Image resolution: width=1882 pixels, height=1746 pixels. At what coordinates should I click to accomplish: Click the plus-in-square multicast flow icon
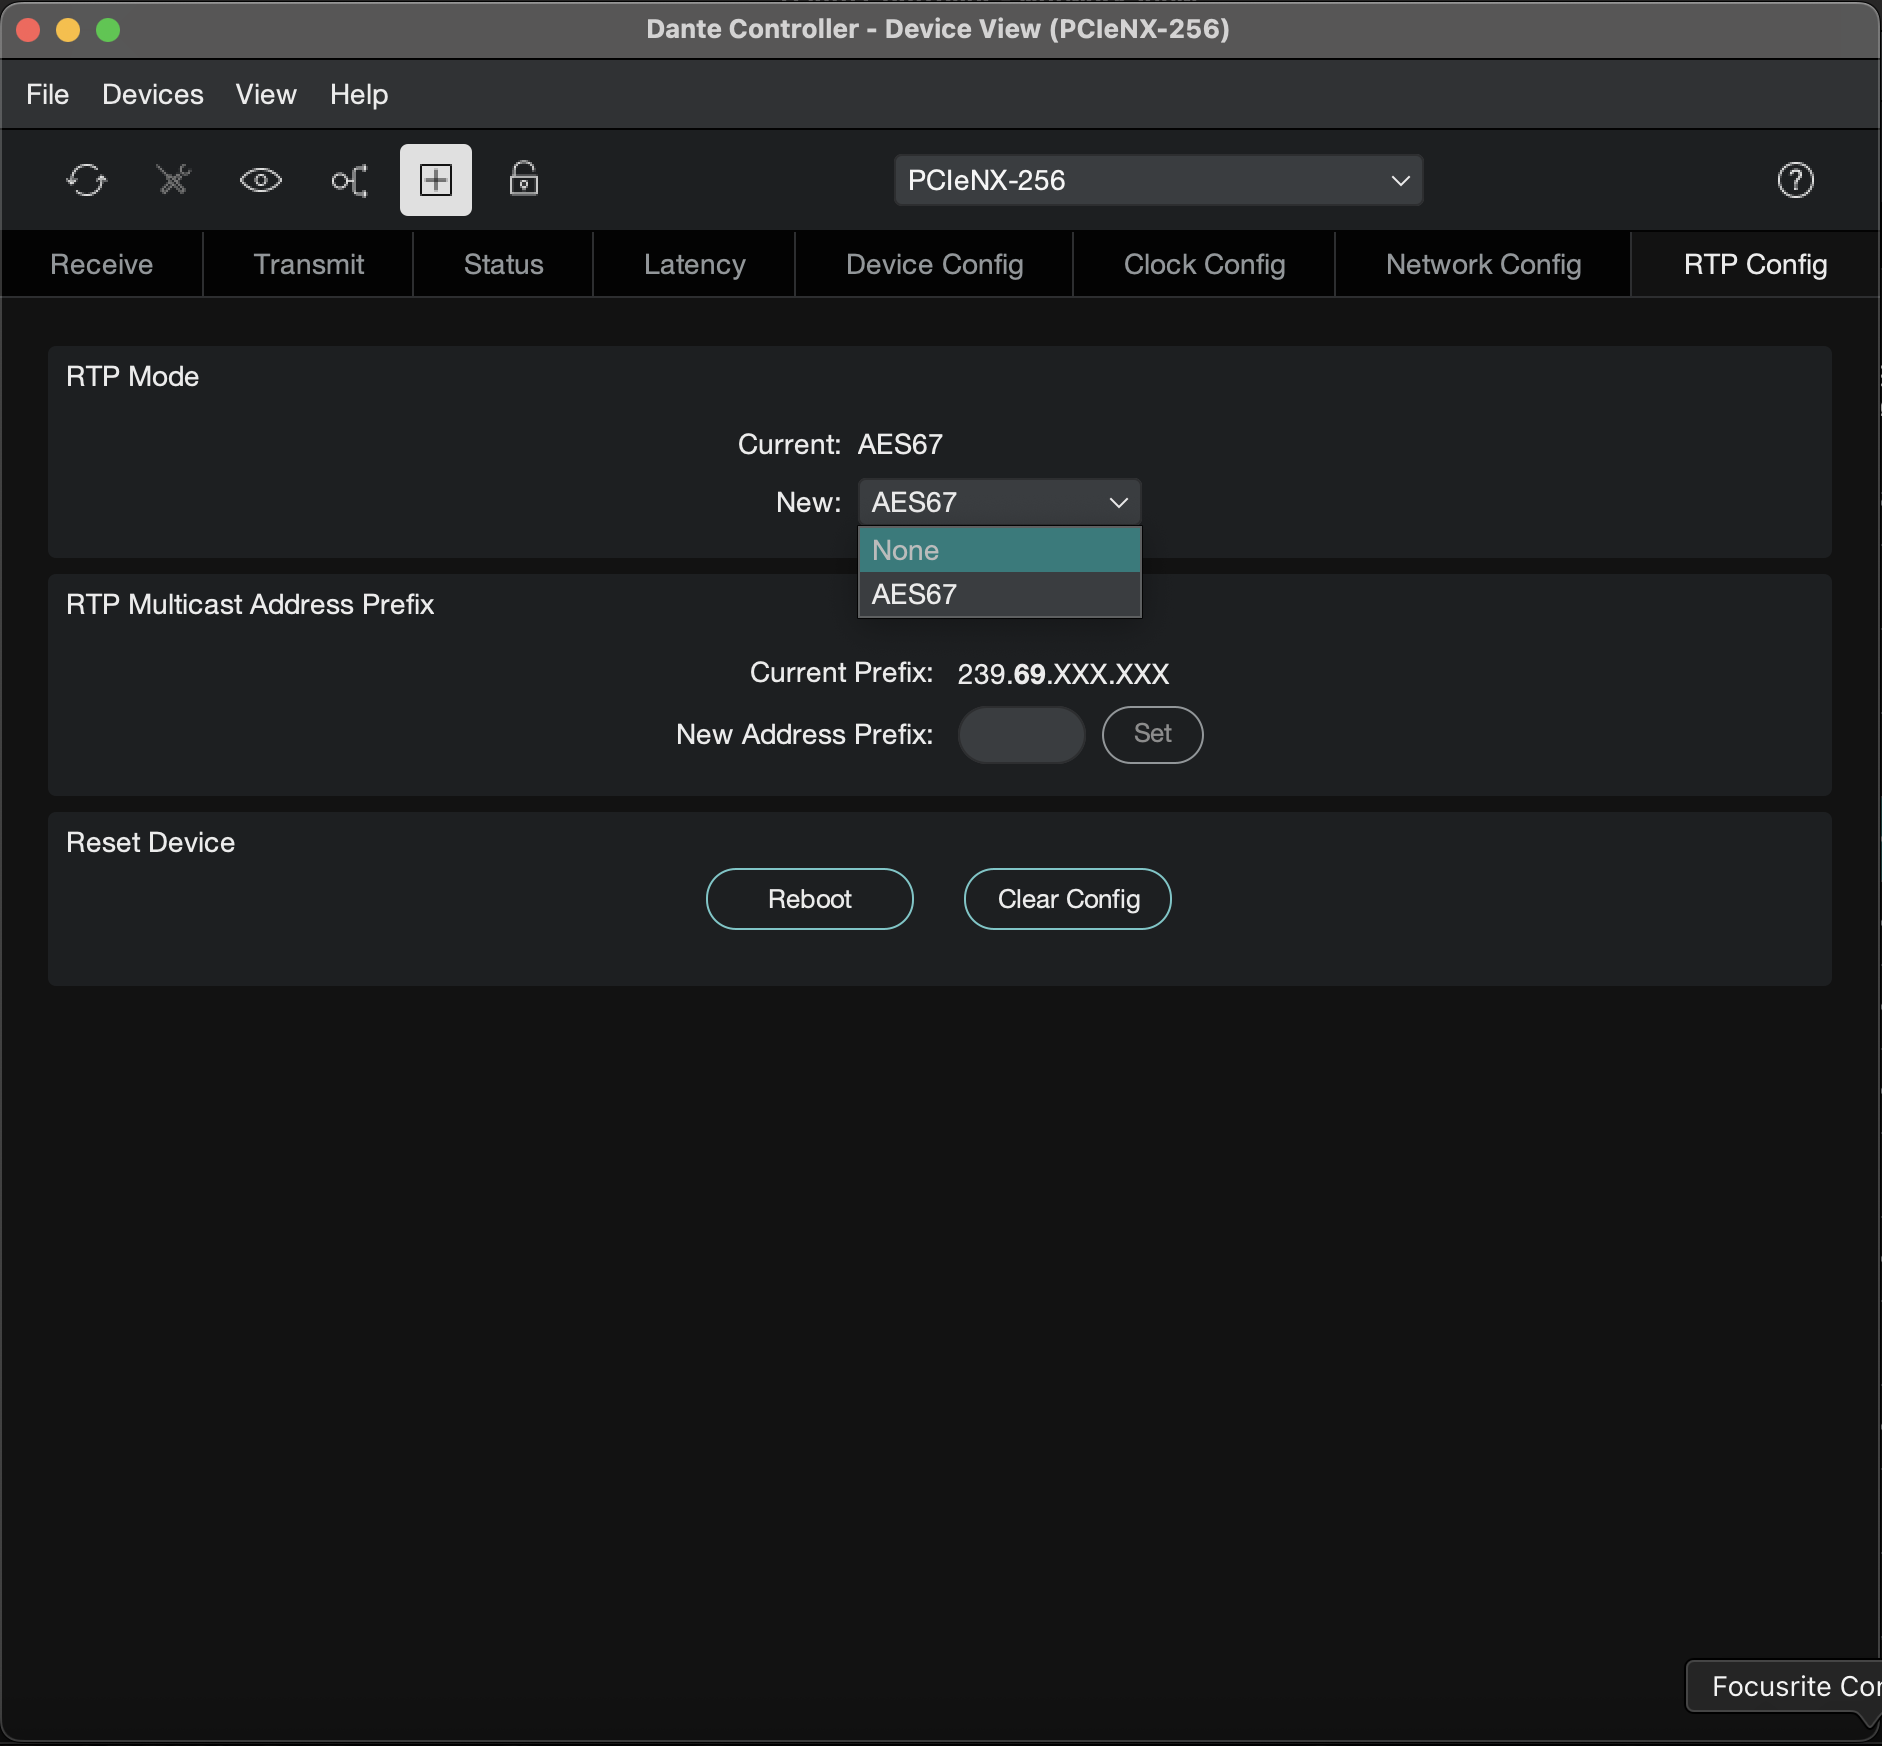coord(436,180)
